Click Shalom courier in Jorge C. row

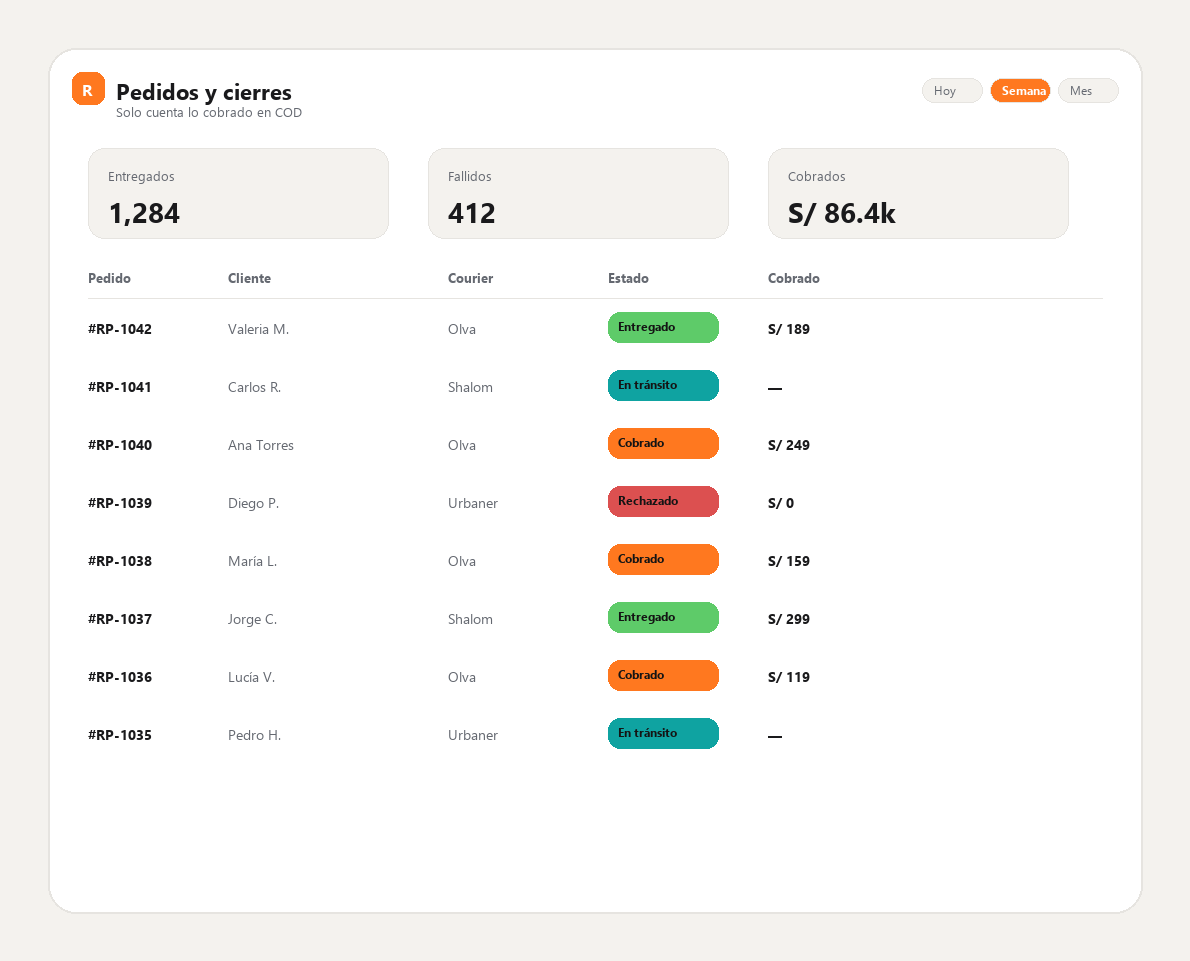point(470,619)
